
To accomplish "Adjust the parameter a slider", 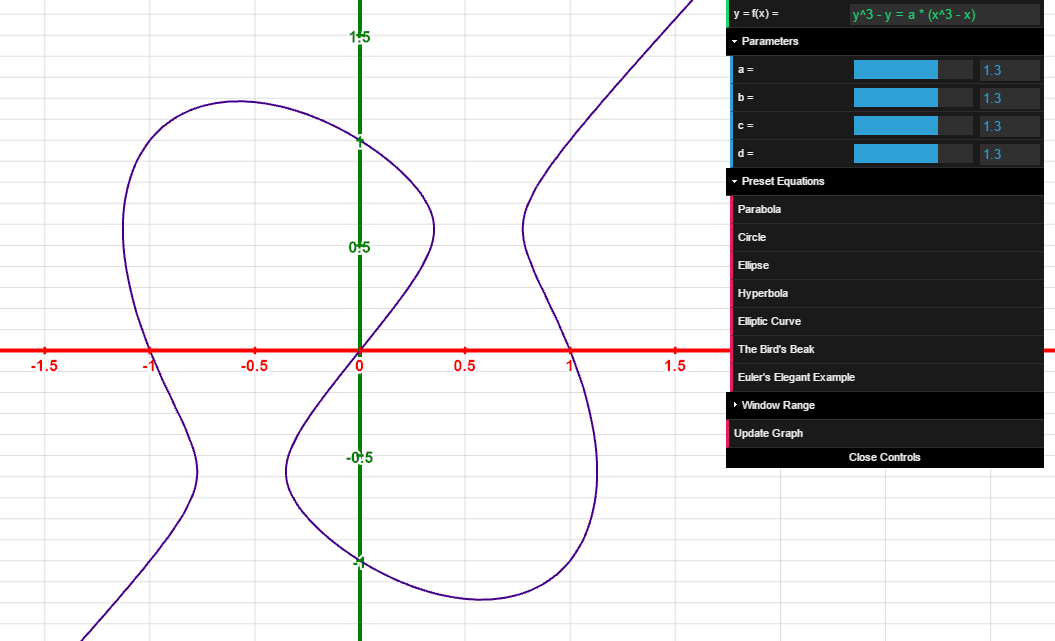I will 912,70.
